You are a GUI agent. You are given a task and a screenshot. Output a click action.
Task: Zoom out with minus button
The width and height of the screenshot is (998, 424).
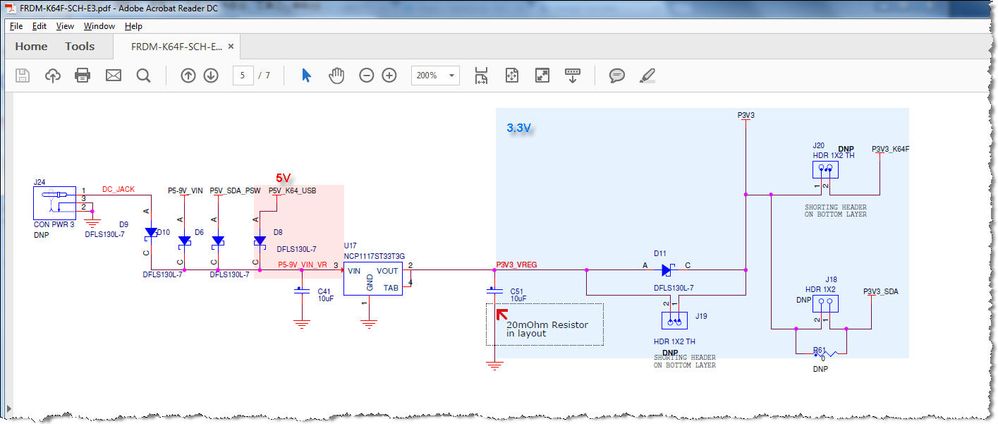(x=367, y=76)
